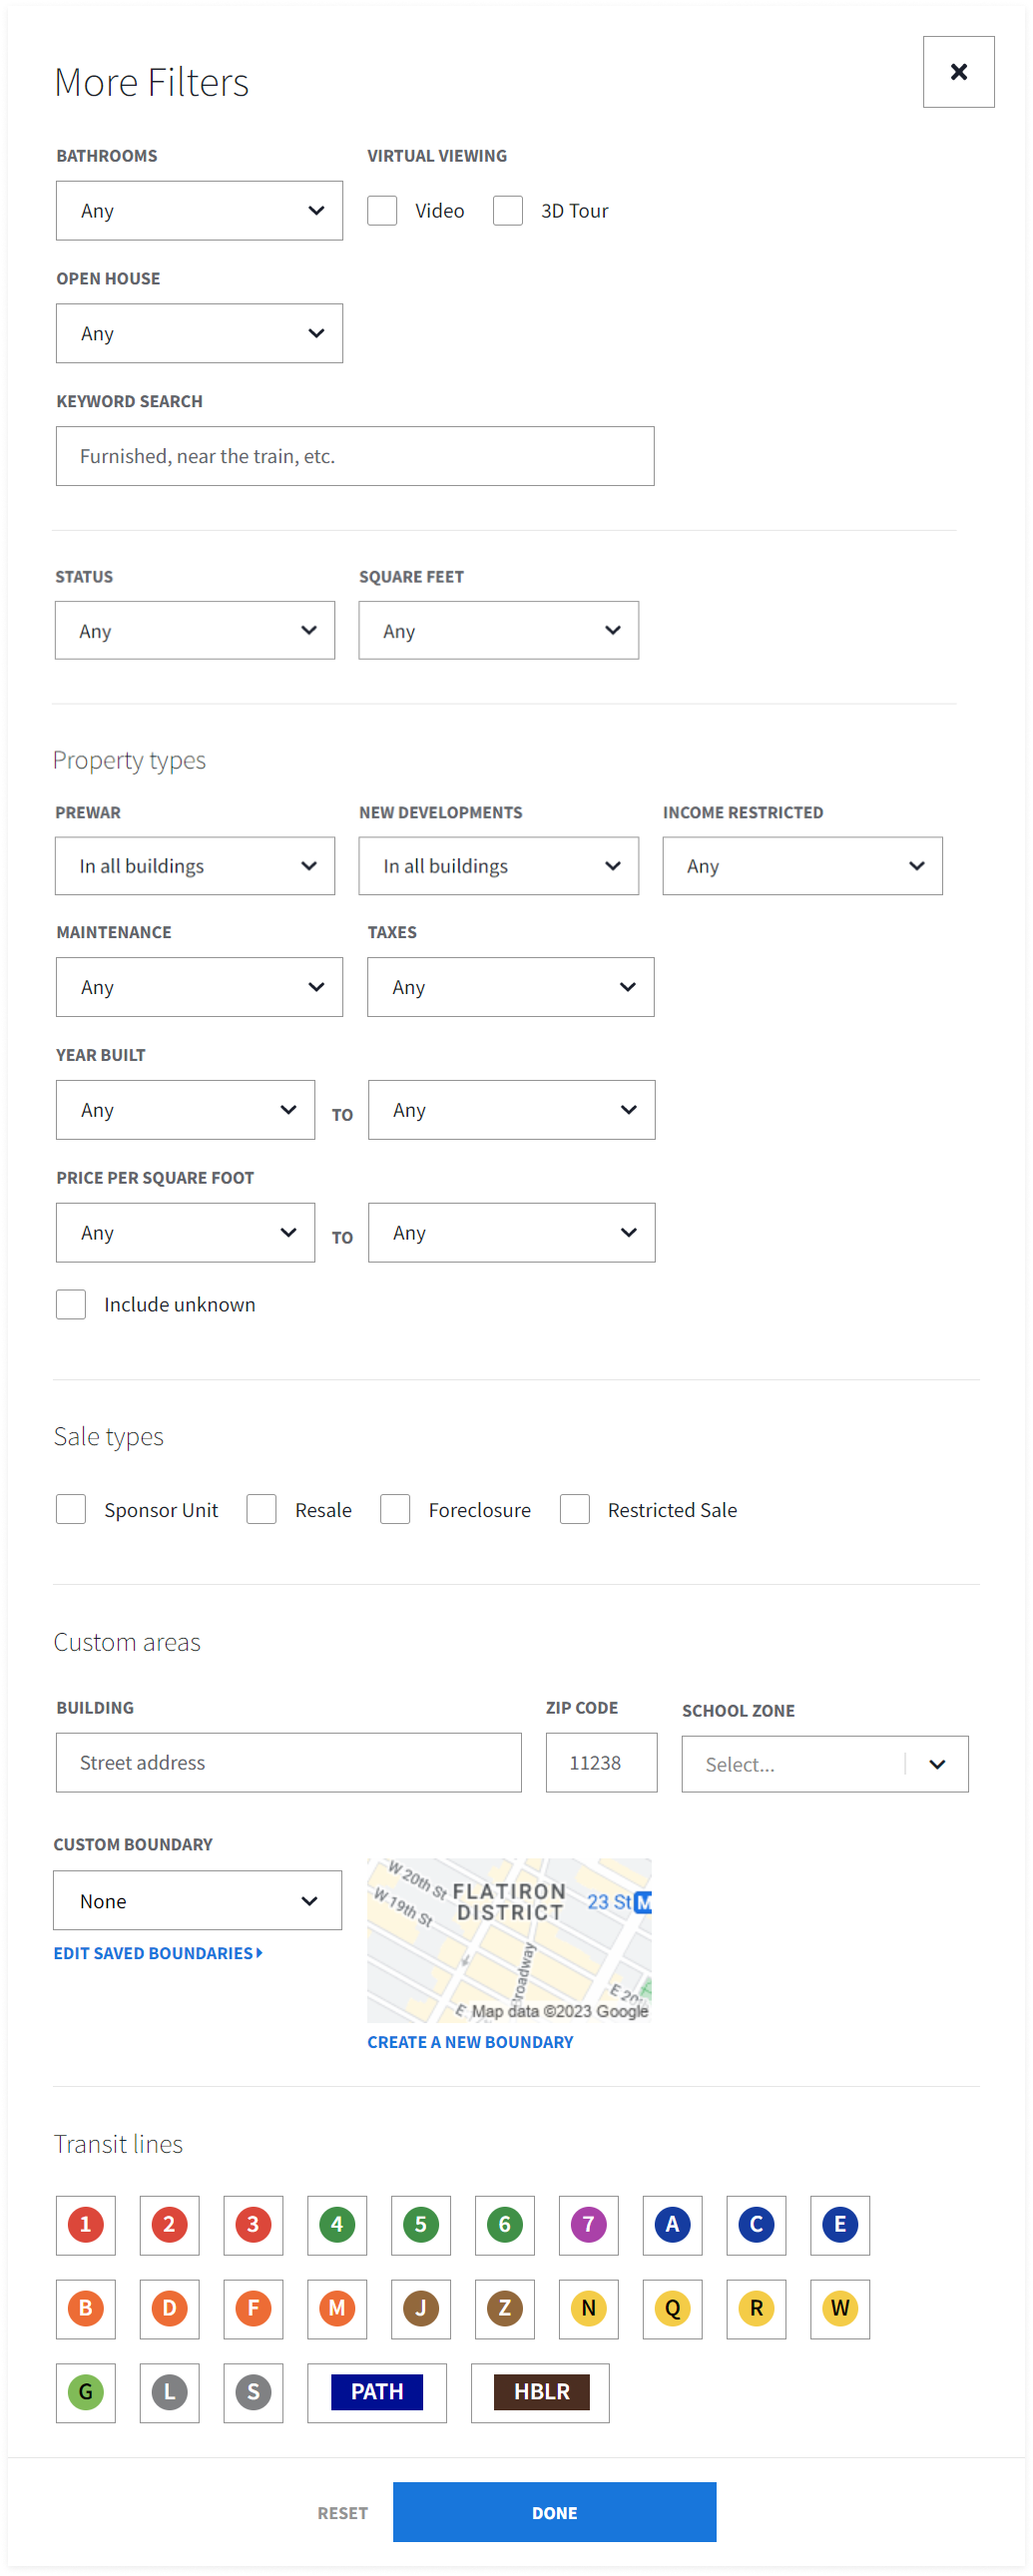Open the School Zone select menu

825,1764
